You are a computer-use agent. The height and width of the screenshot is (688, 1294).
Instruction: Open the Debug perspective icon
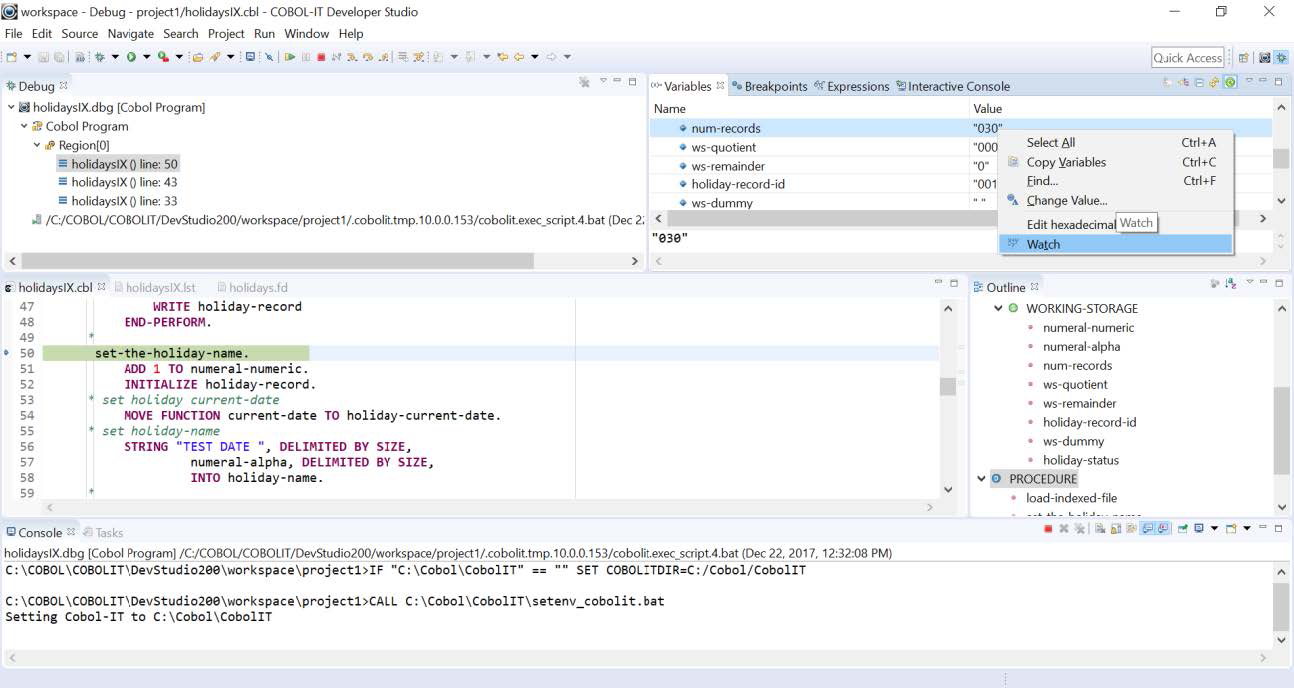pyautogui.click(x=1281, y=58)
